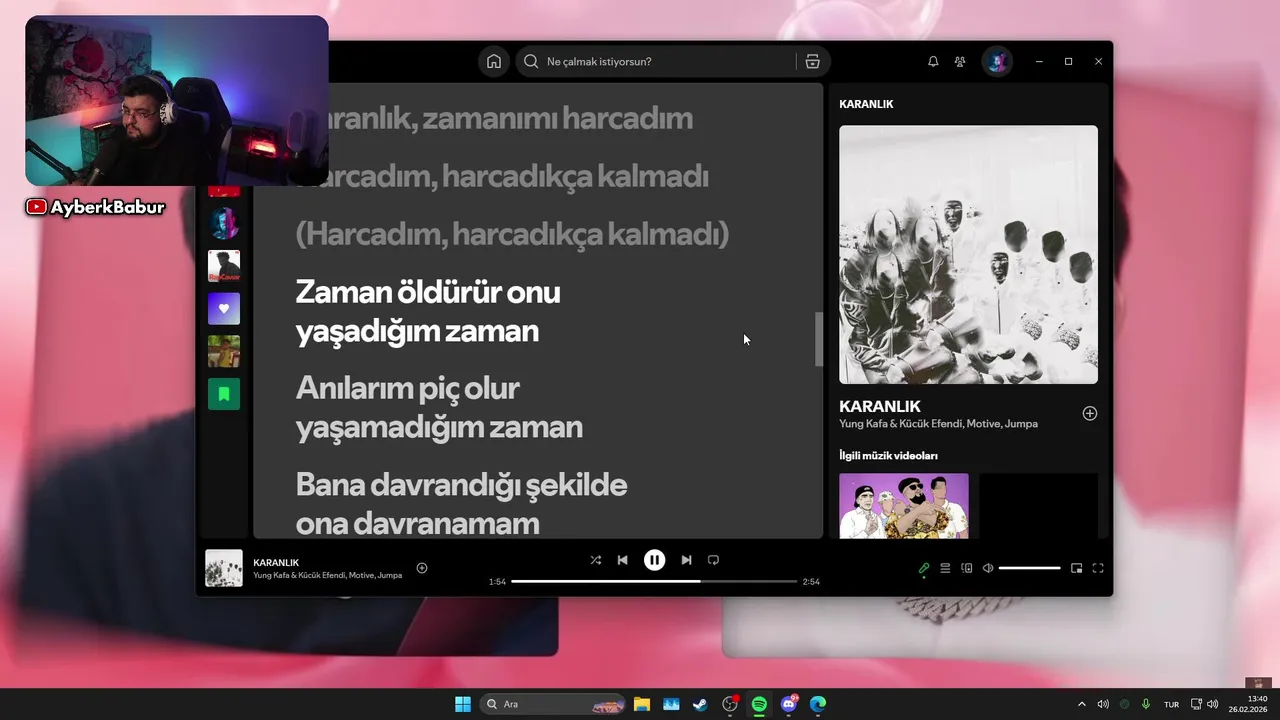
Task: Open the KARANLIK album art in side panel
Action: coord(968,254)
